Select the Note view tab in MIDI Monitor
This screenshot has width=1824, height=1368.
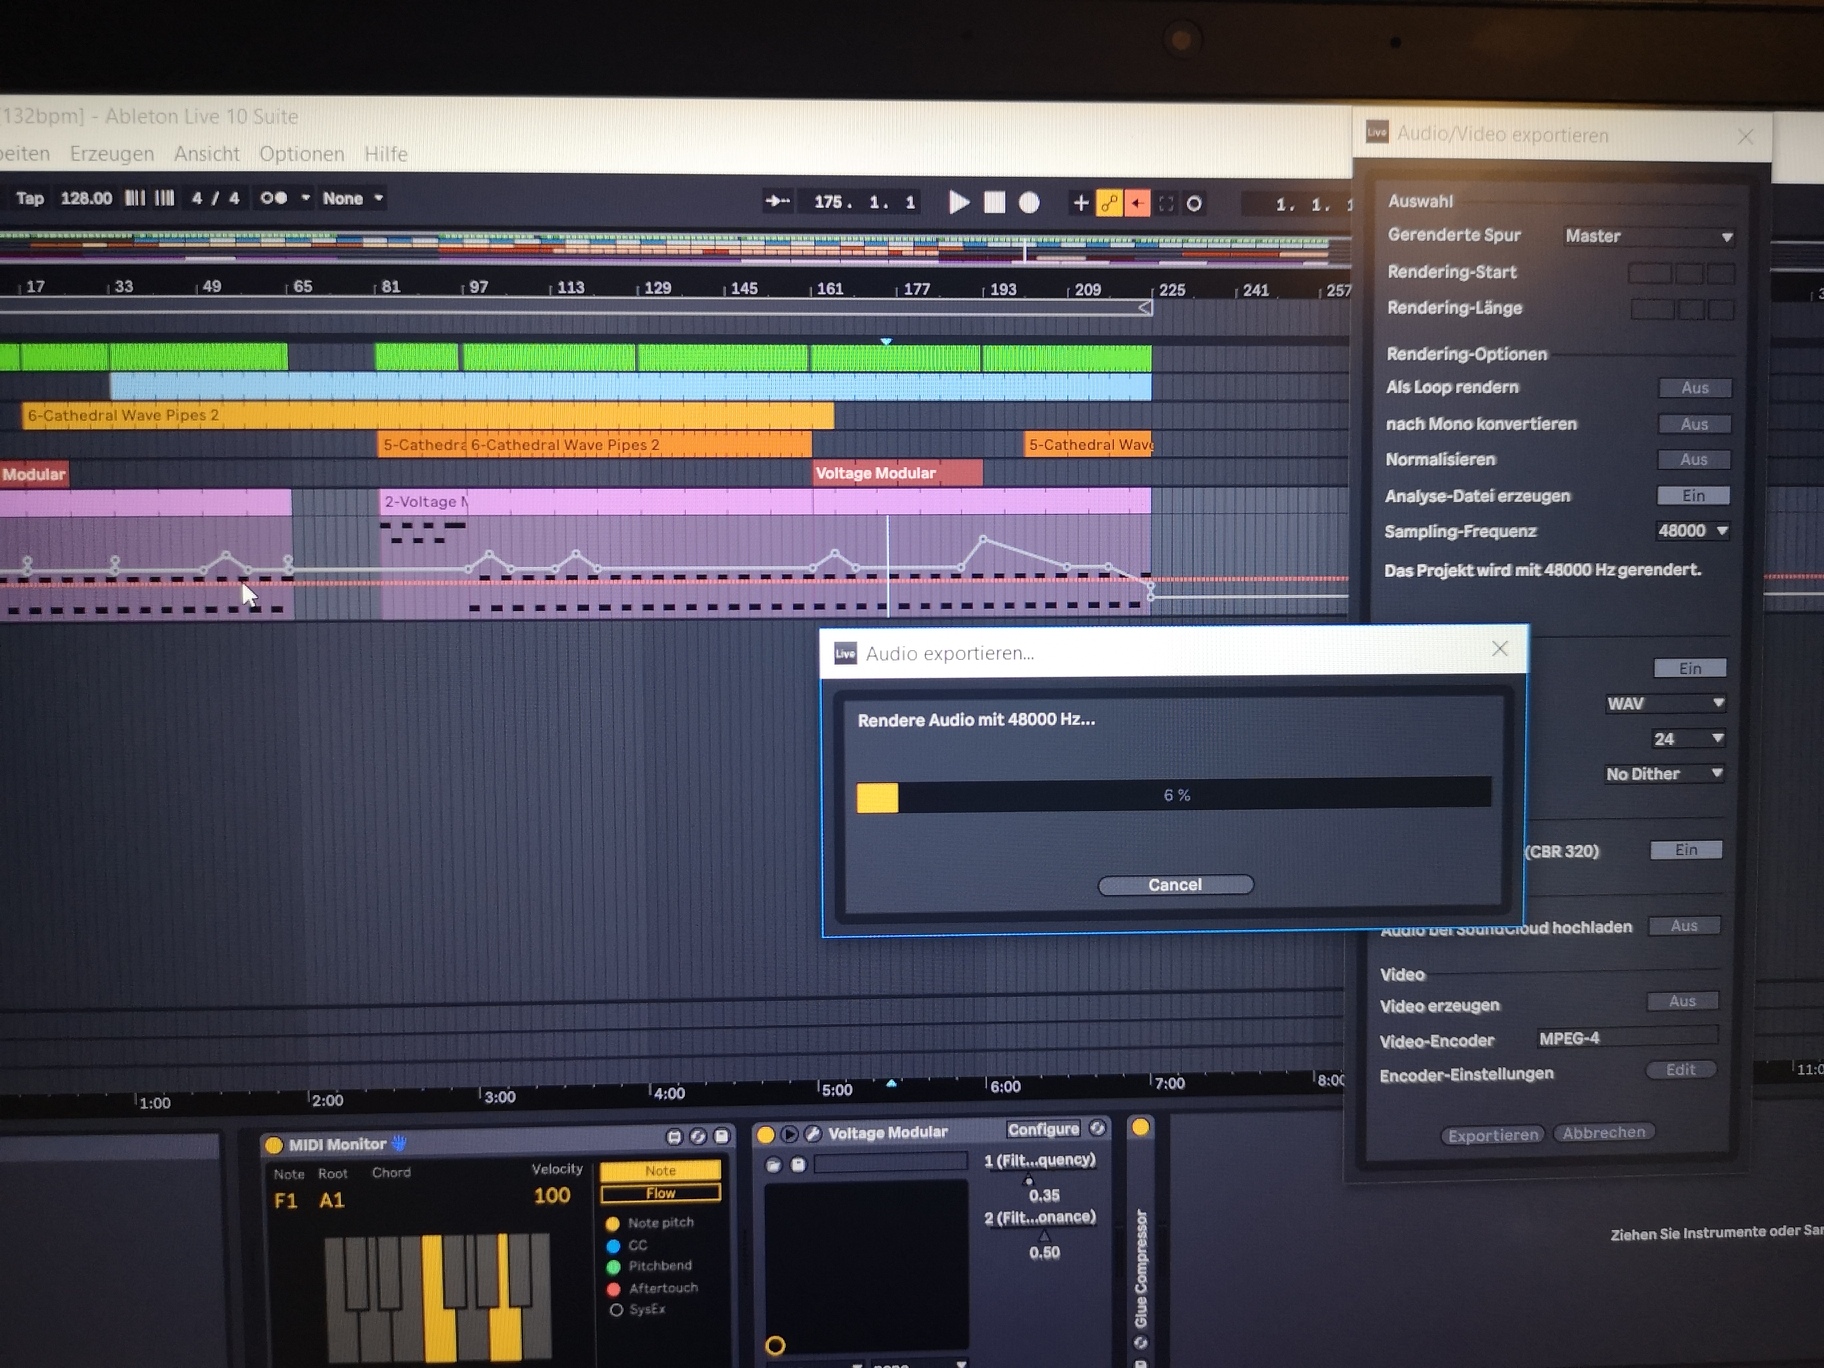point(660,1171)
